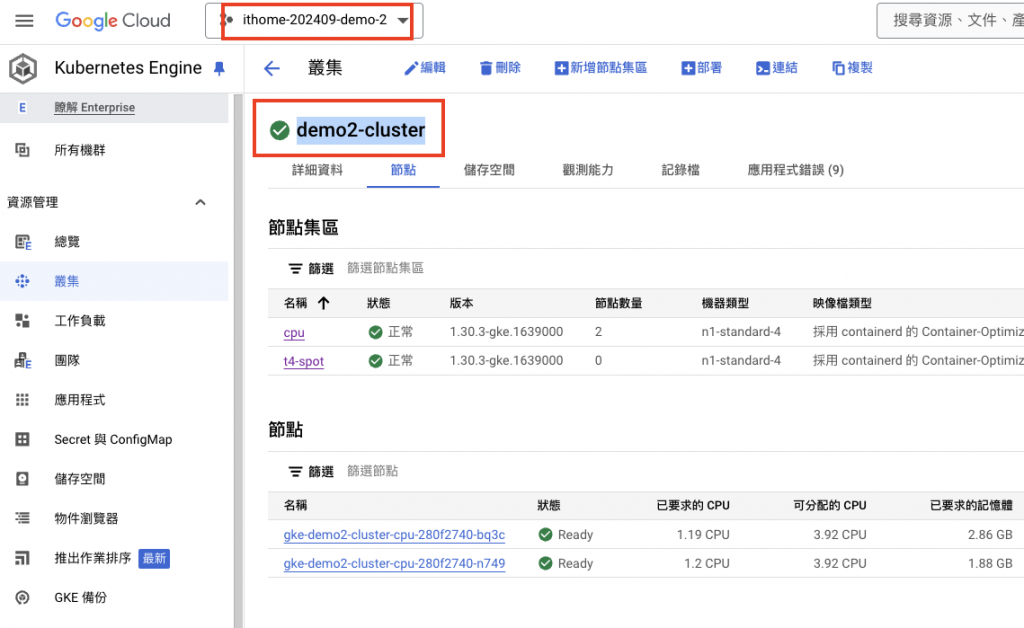Screen dimensions: 1024x628
Task: Open 工作負載 in sidebar
Action: click(80, 321)
